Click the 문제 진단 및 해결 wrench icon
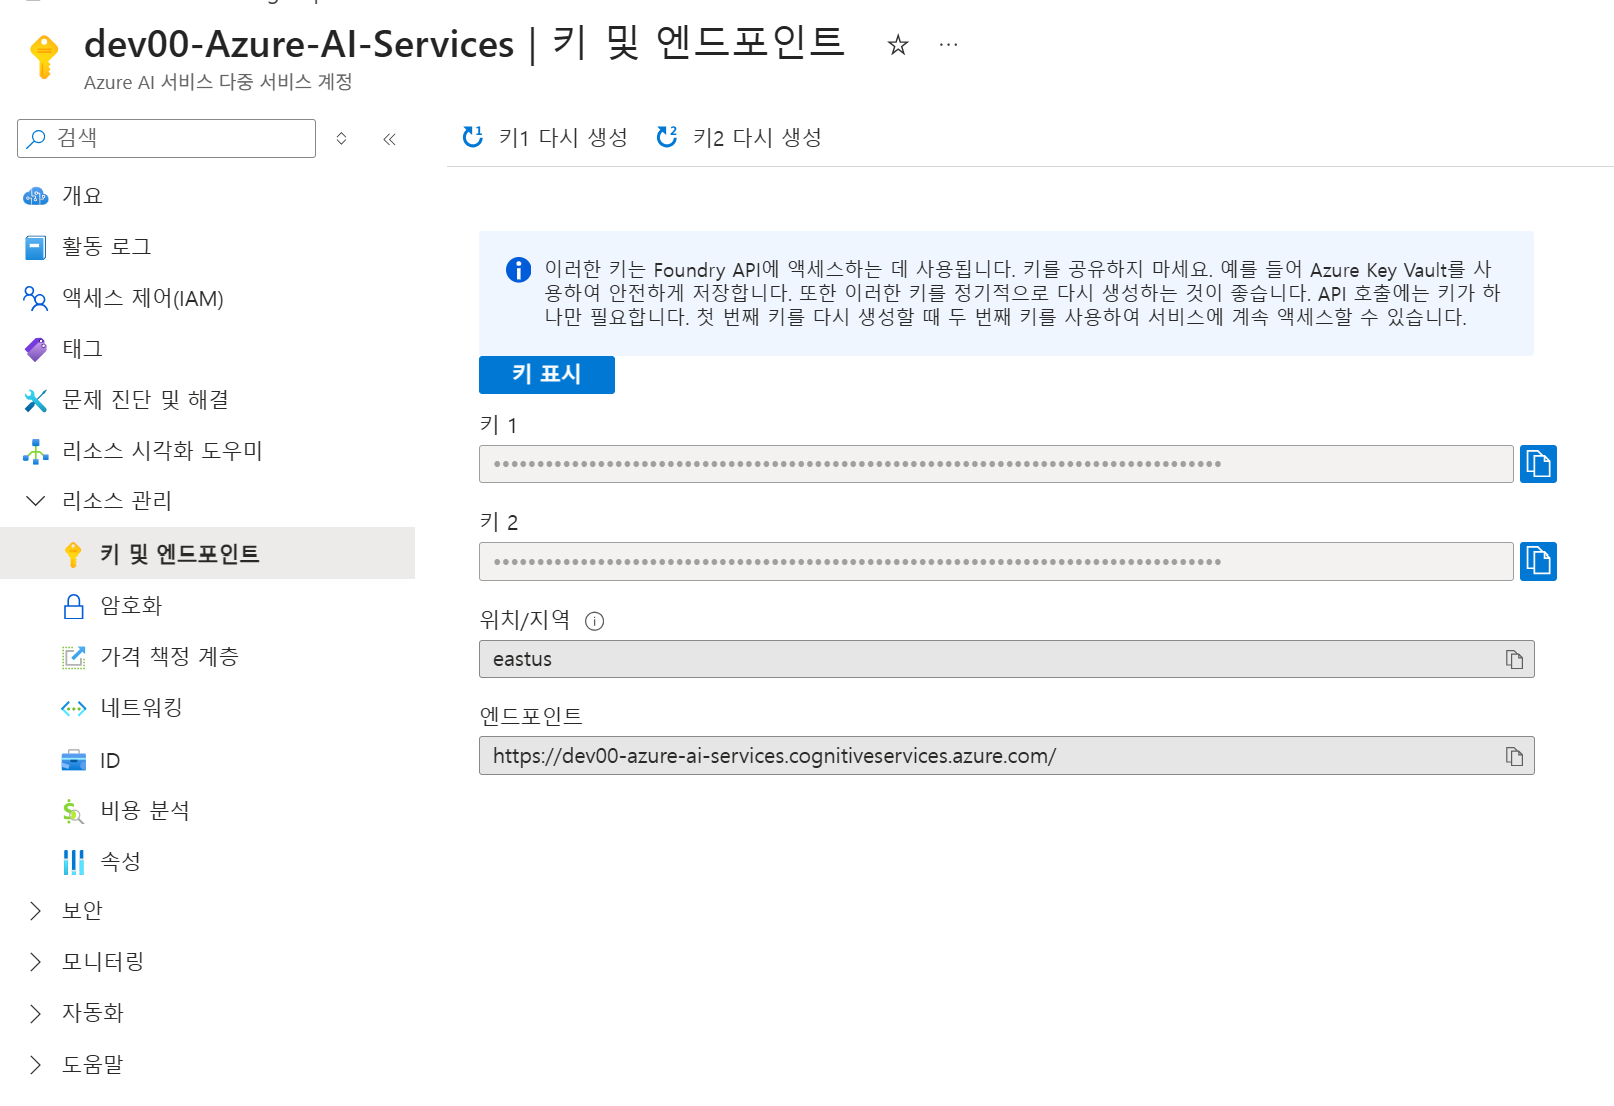 [36, 400]
